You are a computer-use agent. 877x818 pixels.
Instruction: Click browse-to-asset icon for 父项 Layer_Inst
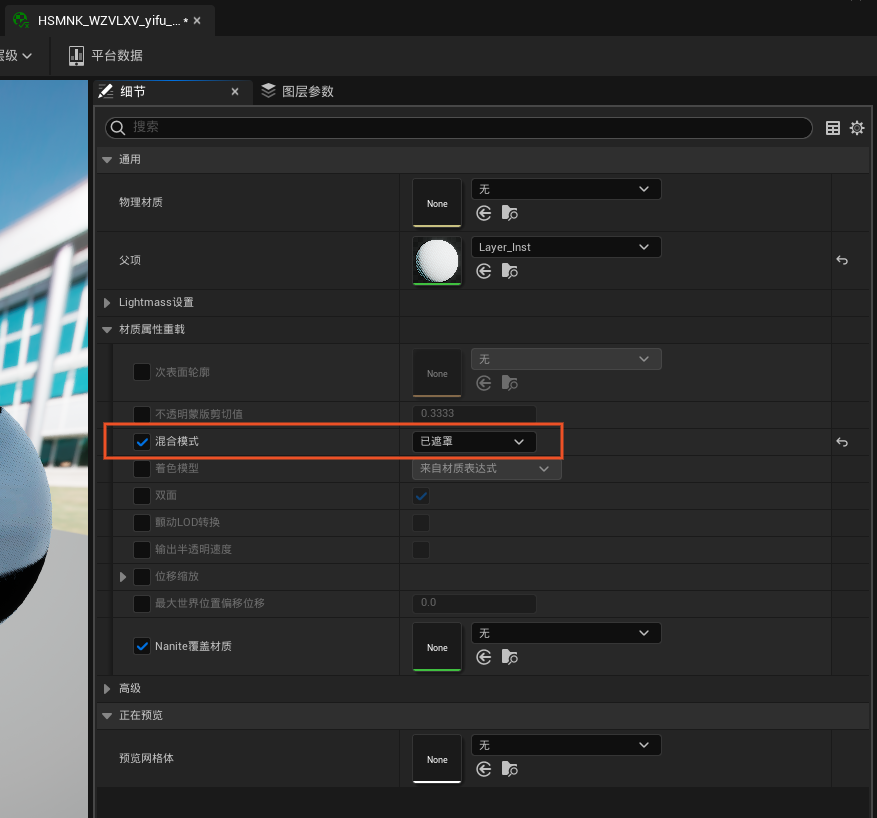pos(510,271)
